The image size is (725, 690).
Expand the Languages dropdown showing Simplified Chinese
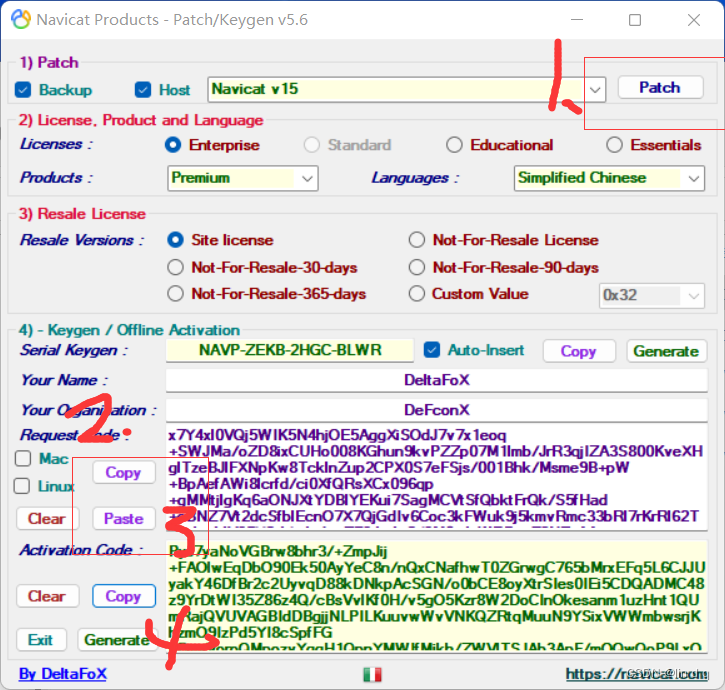pos(693,179)
